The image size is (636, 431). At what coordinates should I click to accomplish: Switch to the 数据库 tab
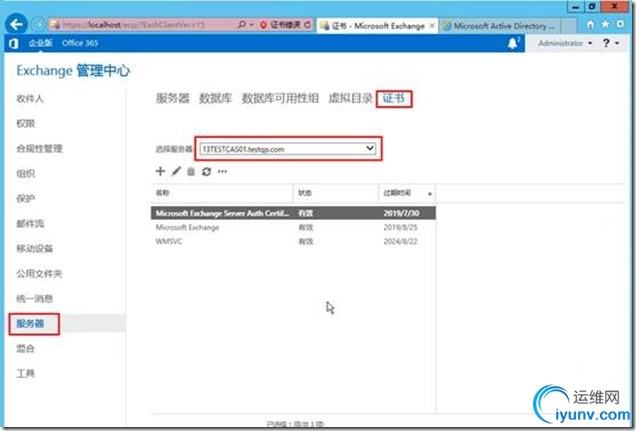point(215,98)
